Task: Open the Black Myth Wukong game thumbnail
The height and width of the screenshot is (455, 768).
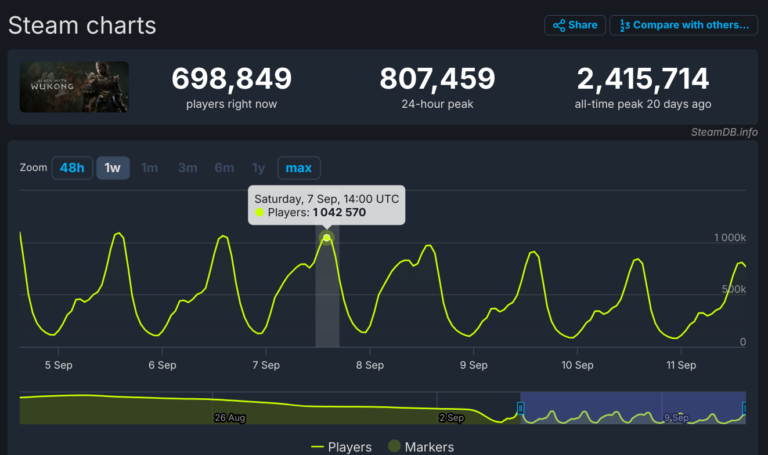Action: tap(74, 87)
